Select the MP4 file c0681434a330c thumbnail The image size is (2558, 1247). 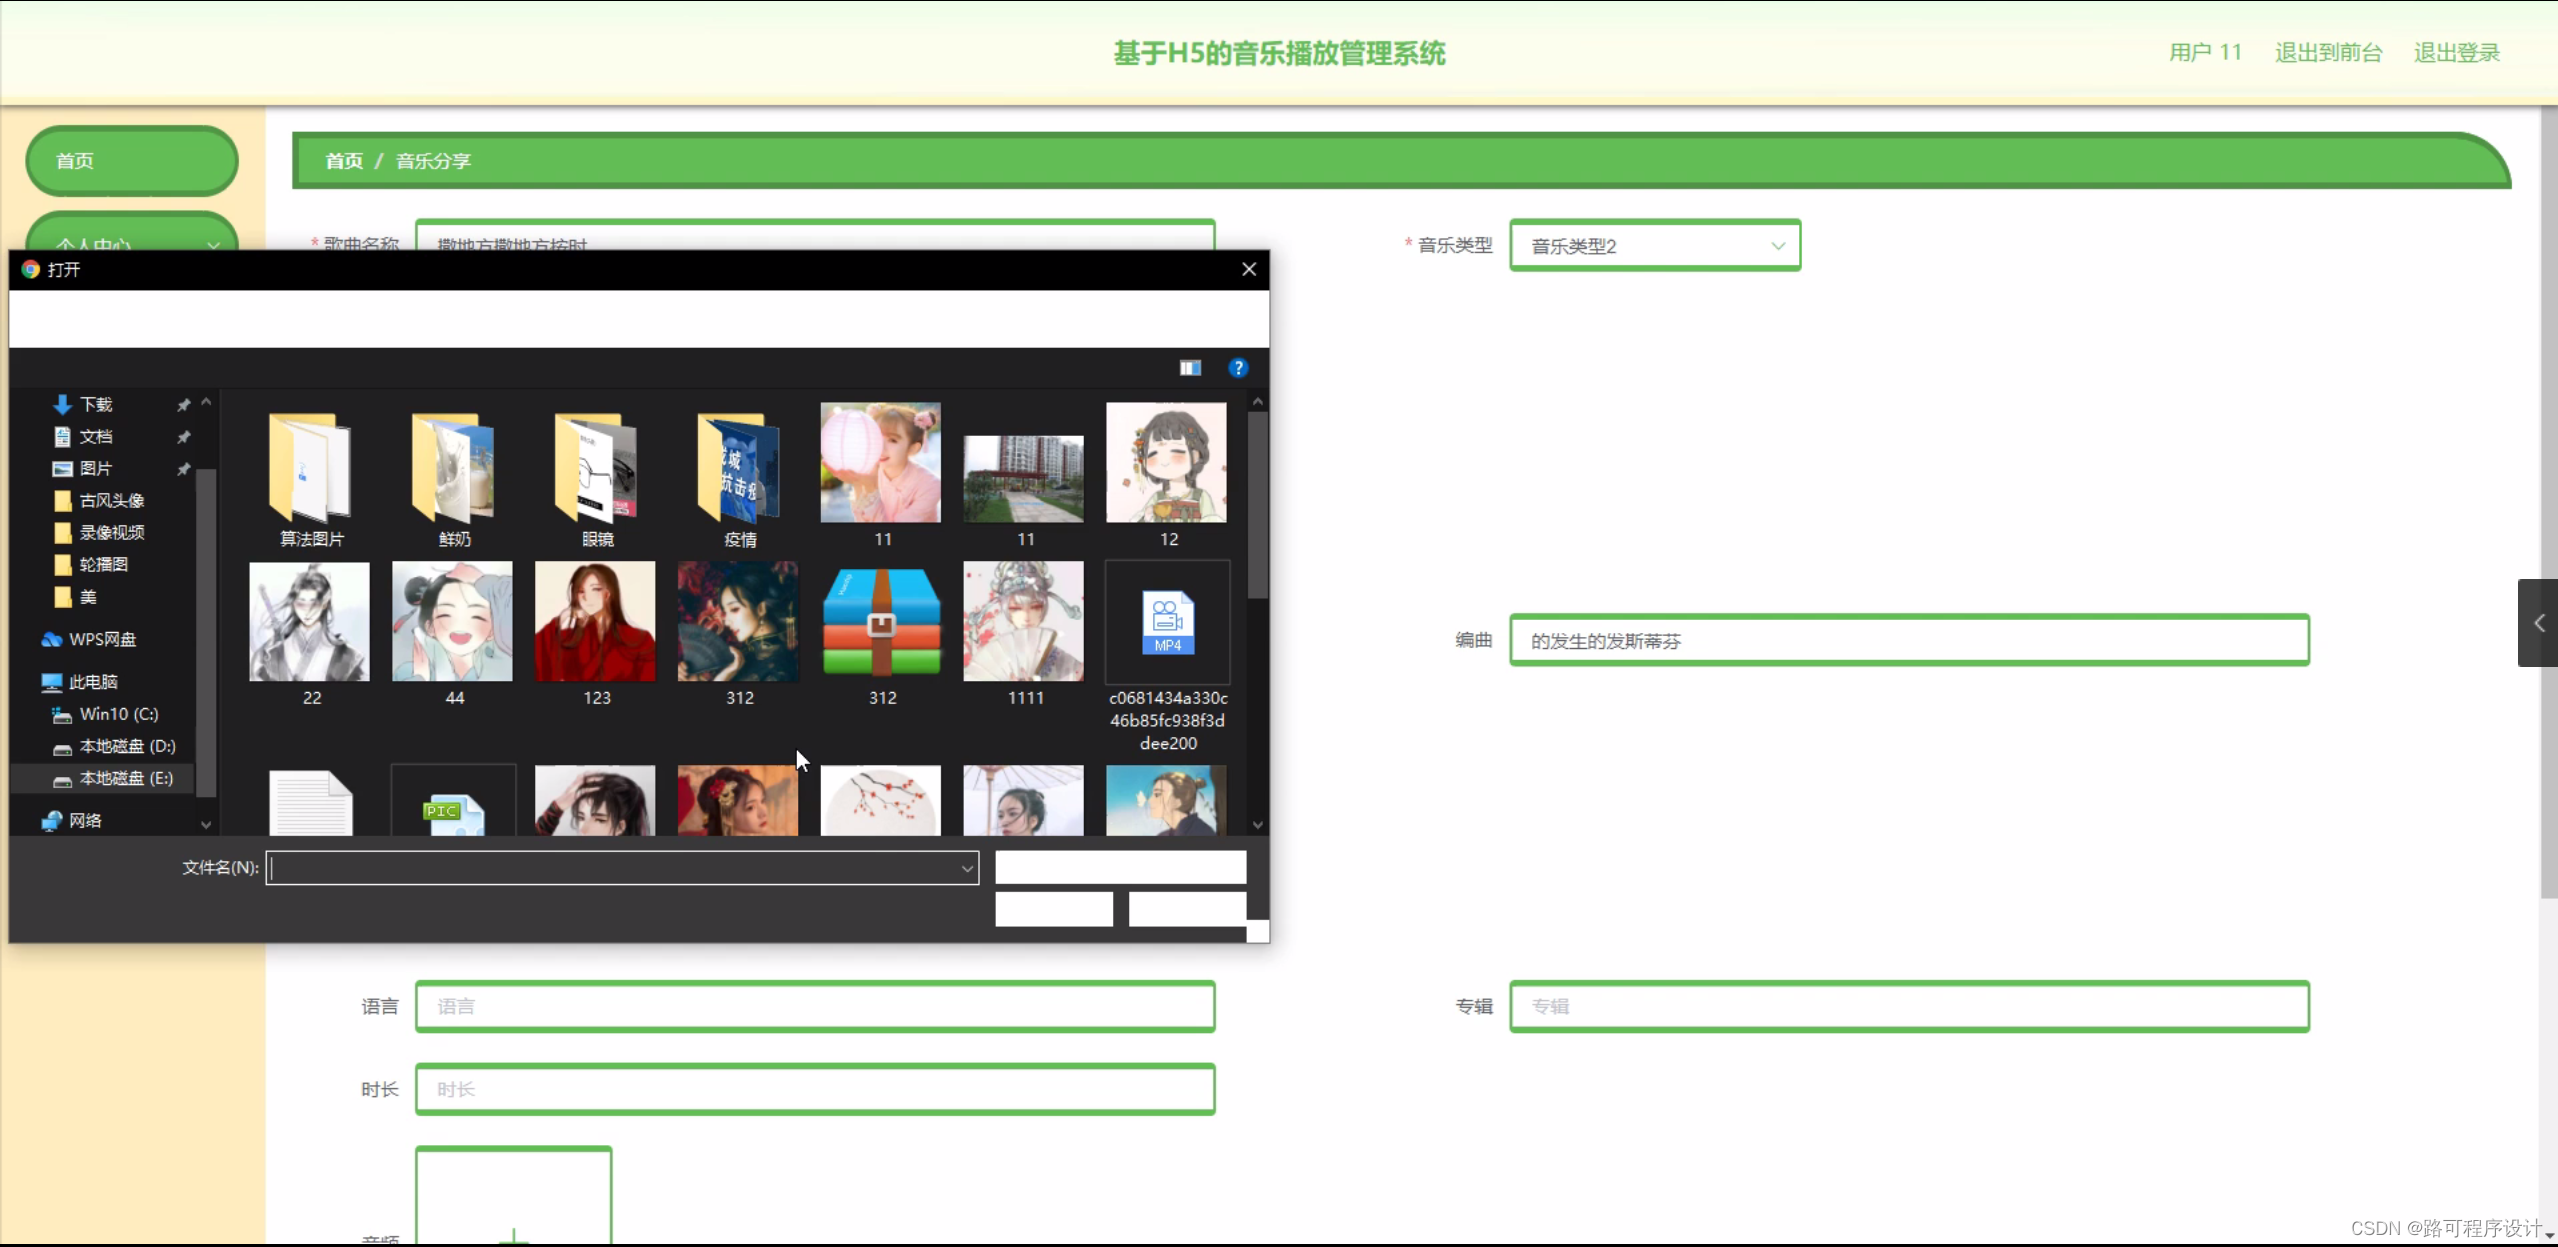pos(1165,620)
